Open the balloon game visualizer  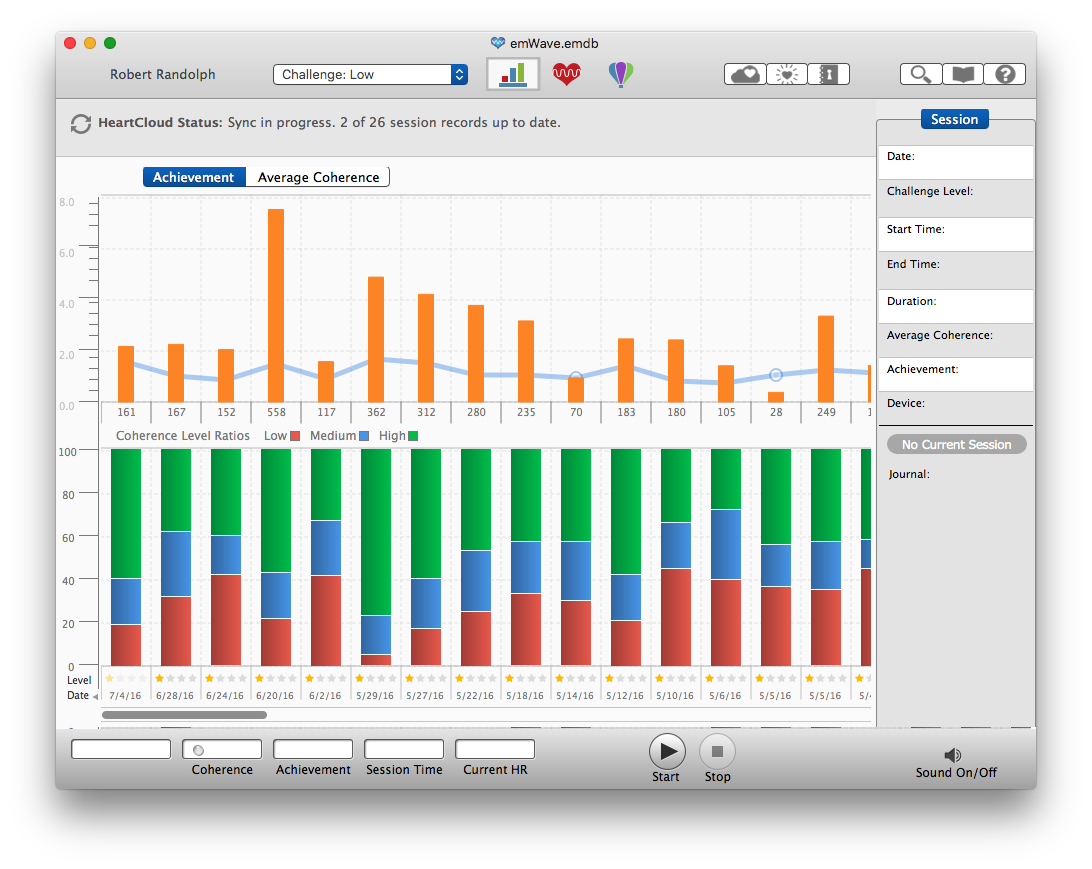(621, 74)
